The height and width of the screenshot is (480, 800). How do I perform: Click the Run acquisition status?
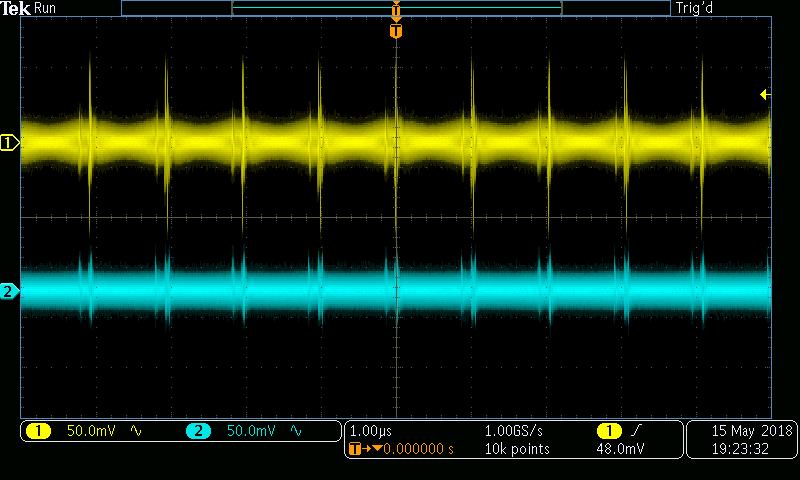(x=46, y=8)
